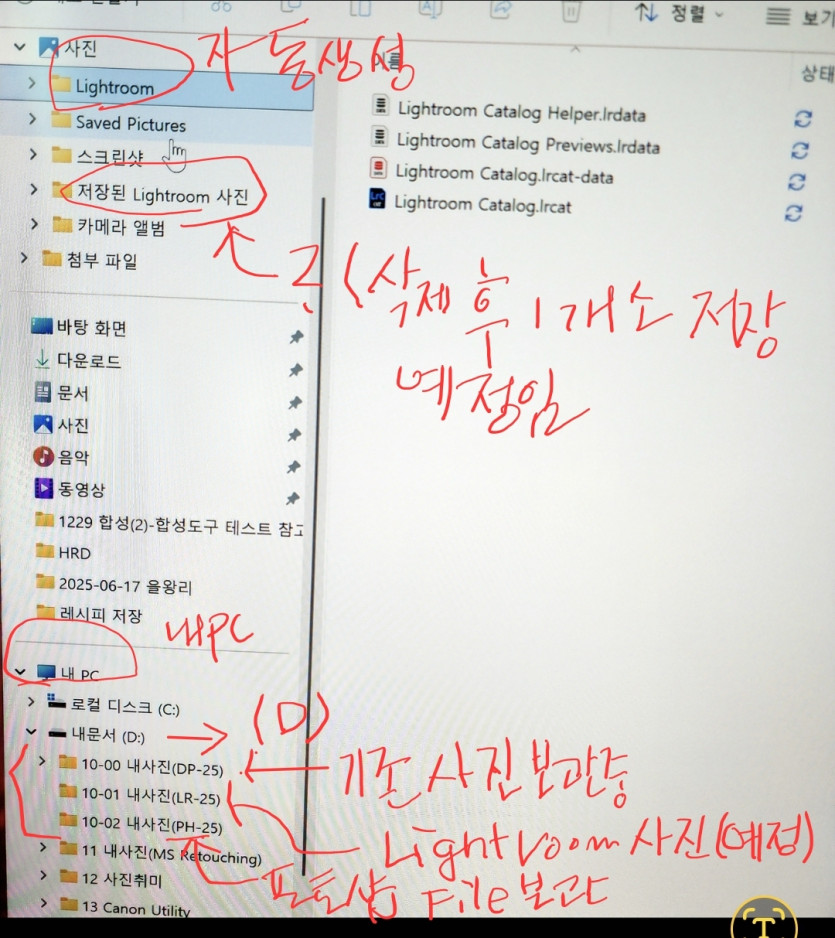The height and width of the screenshot is (938, 835).
Task: Select the Lightroom Catalog Helper.lrdata file icon
Action: tap(380, 105)
